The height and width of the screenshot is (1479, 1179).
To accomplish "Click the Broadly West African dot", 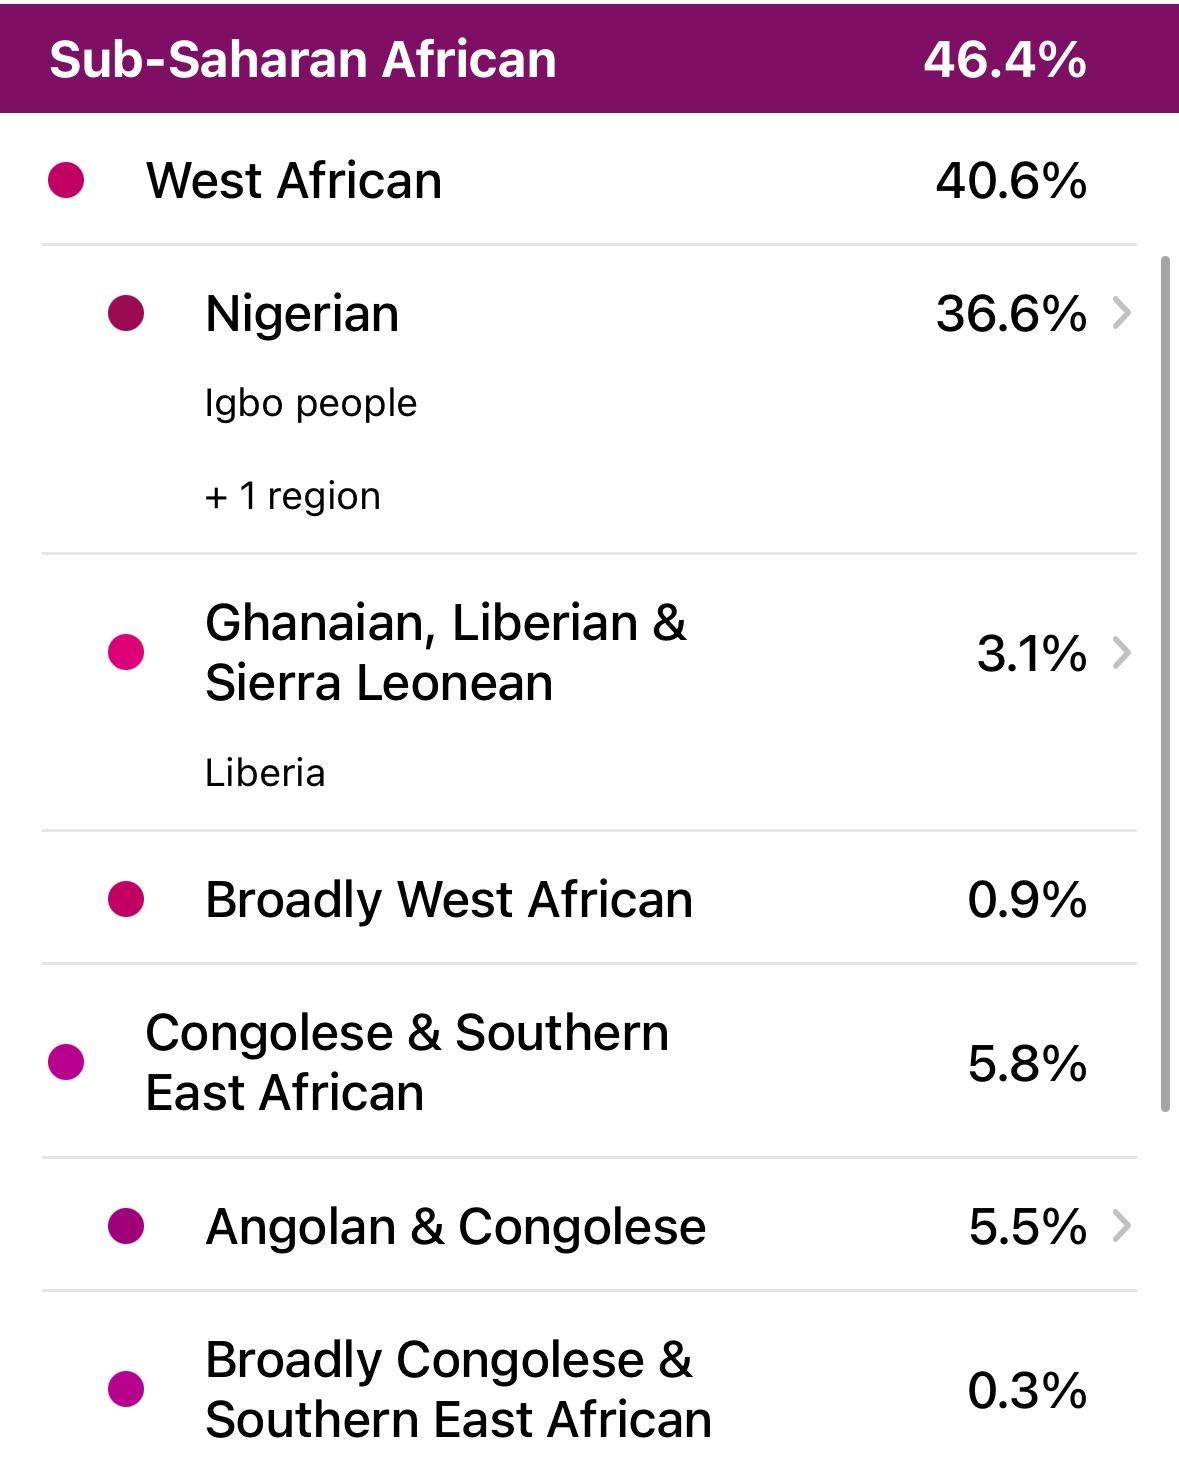I will point(126,899).
